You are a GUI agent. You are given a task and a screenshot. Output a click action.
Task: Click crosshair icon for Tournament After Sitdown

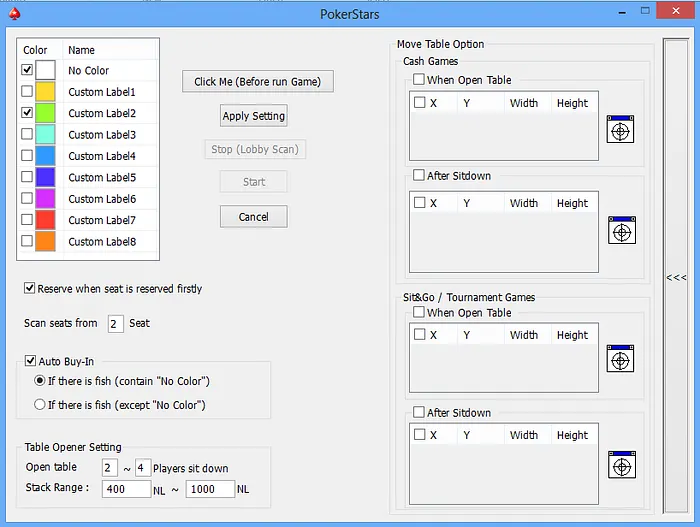[x=620, y=465]
